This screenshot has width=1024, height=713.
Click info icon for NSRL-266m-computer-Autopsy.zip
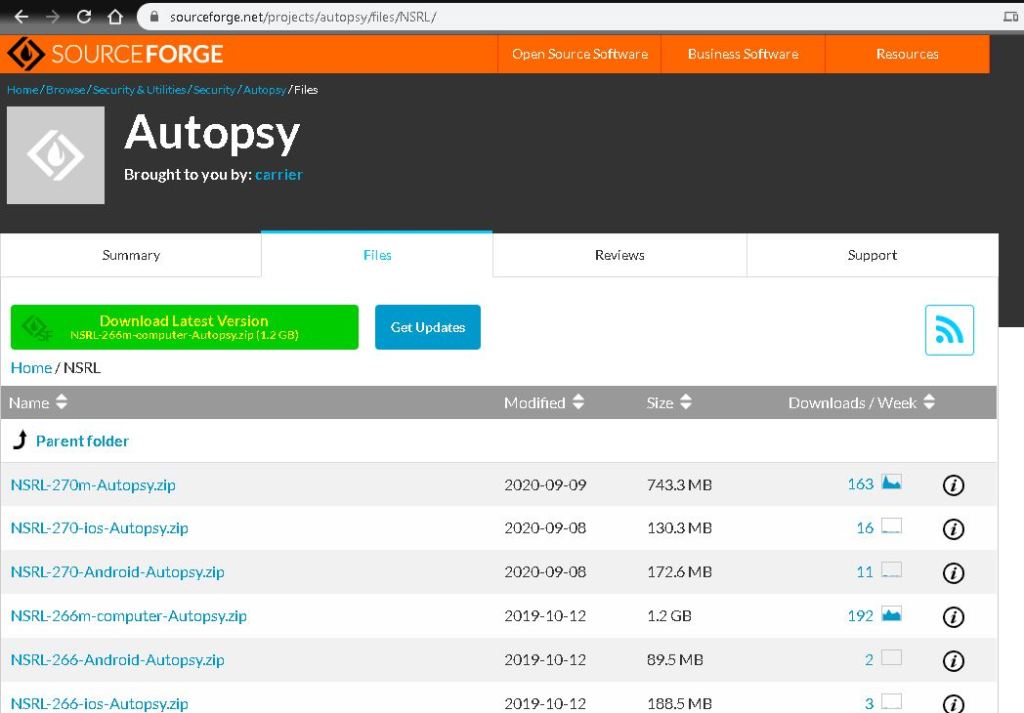click(953, 617)
